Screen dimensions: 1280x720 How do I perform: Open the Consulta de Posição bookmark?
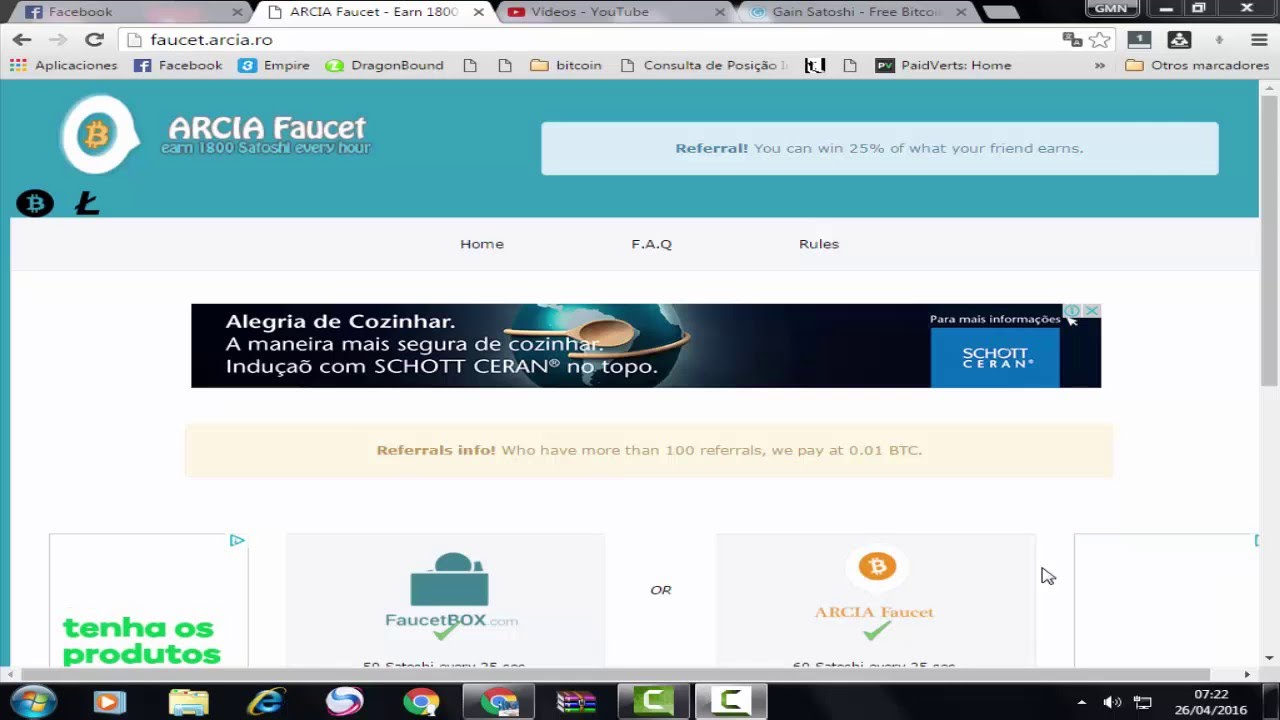(x=705, y=65)
